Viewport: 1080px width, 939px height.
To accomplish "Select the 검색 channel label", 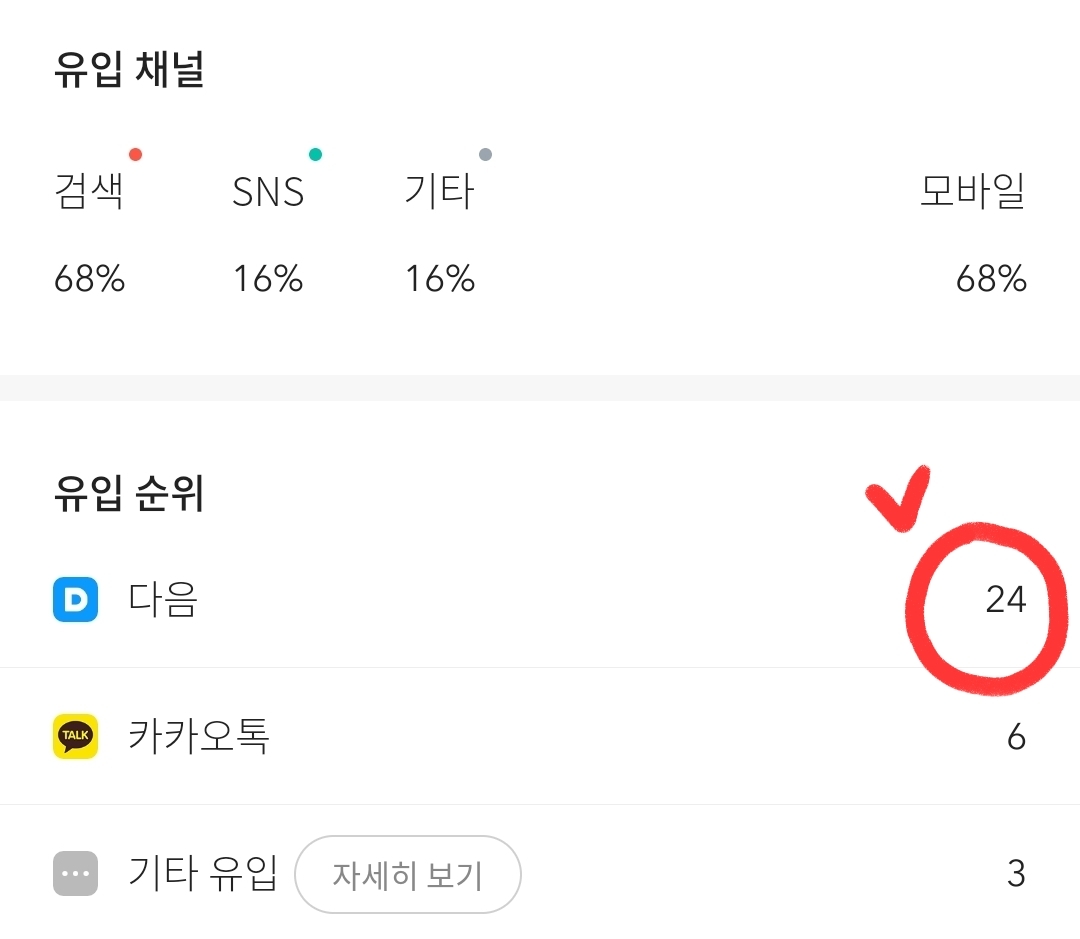I will click(89, 191).
